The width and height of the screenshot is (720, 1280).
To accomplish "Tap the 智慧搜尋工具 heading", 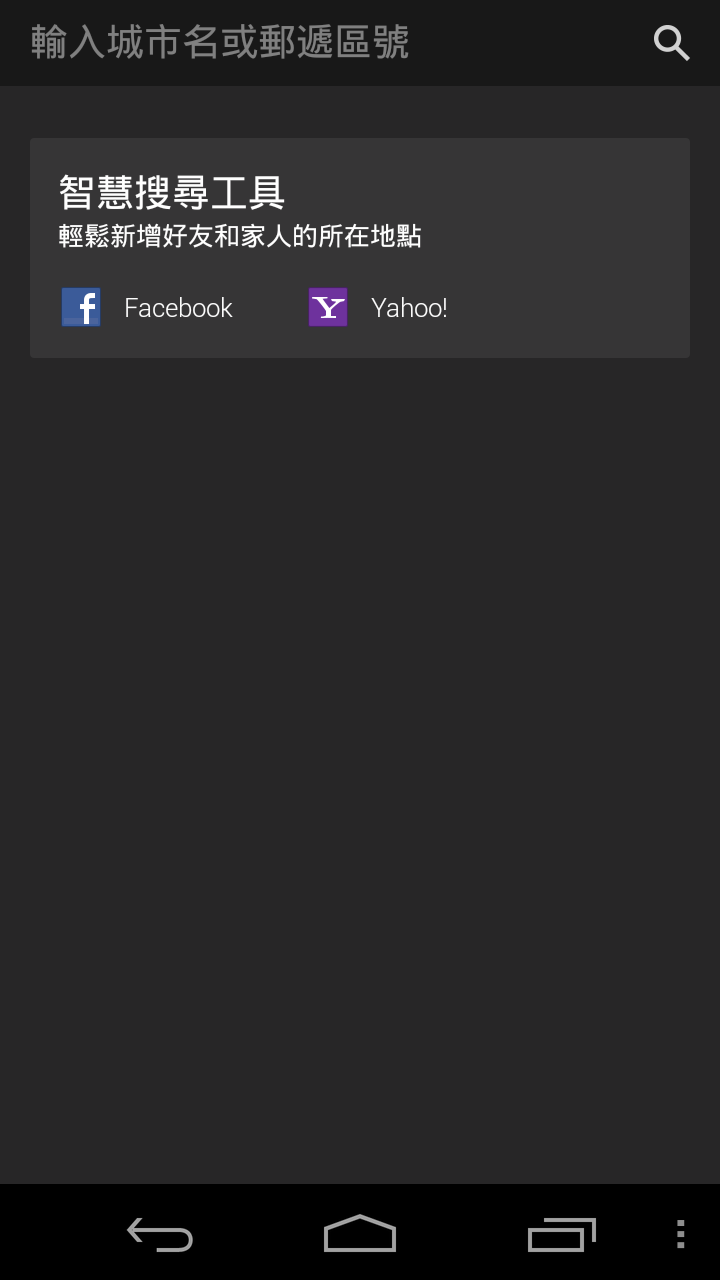I will click(x=172, y=192).
